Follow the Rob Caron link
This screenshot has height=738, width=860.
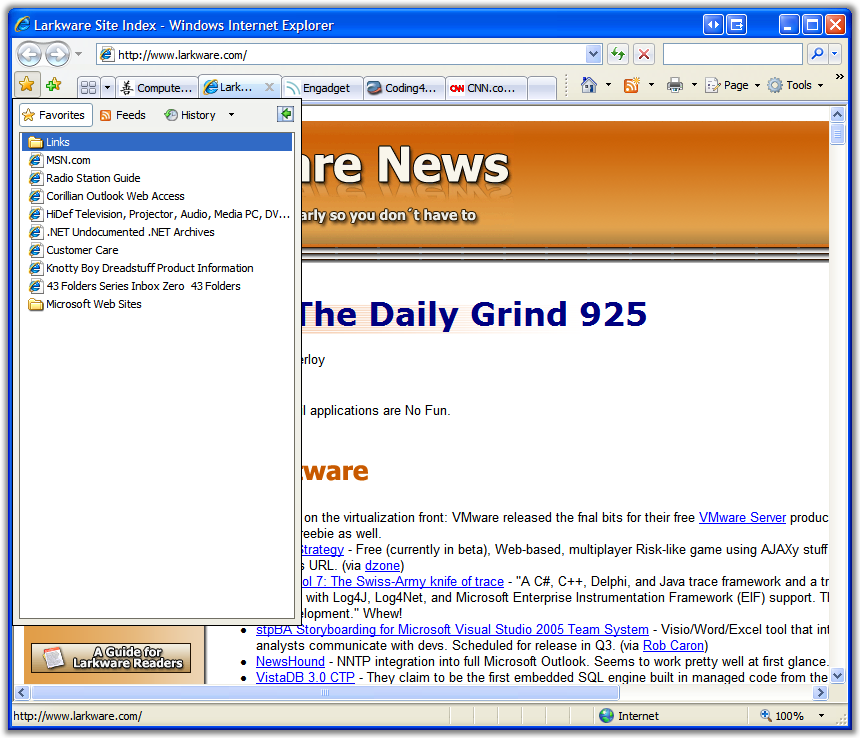(674, 645)
